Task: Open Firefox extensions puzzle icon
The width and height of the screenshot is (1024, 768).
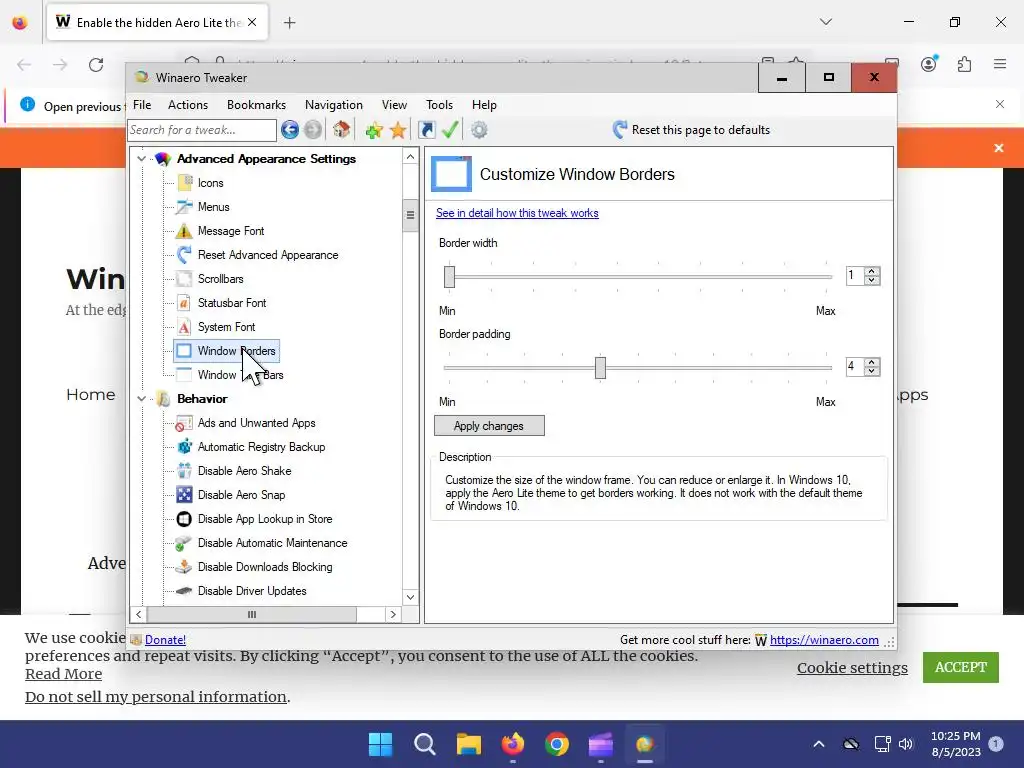Action: 965,64
